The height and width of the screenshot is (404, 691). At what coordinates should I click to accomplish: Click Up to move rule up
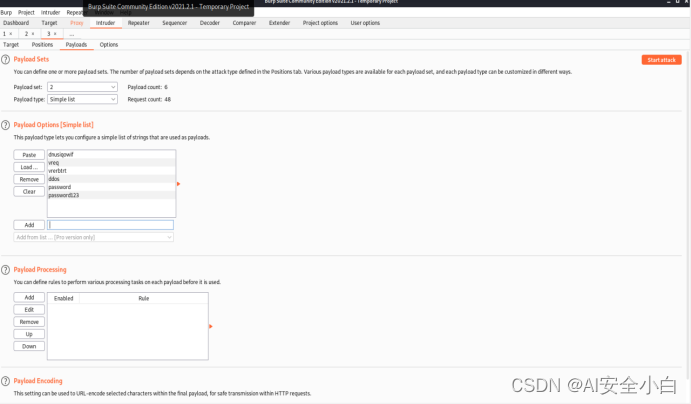[x=29, y=334]
